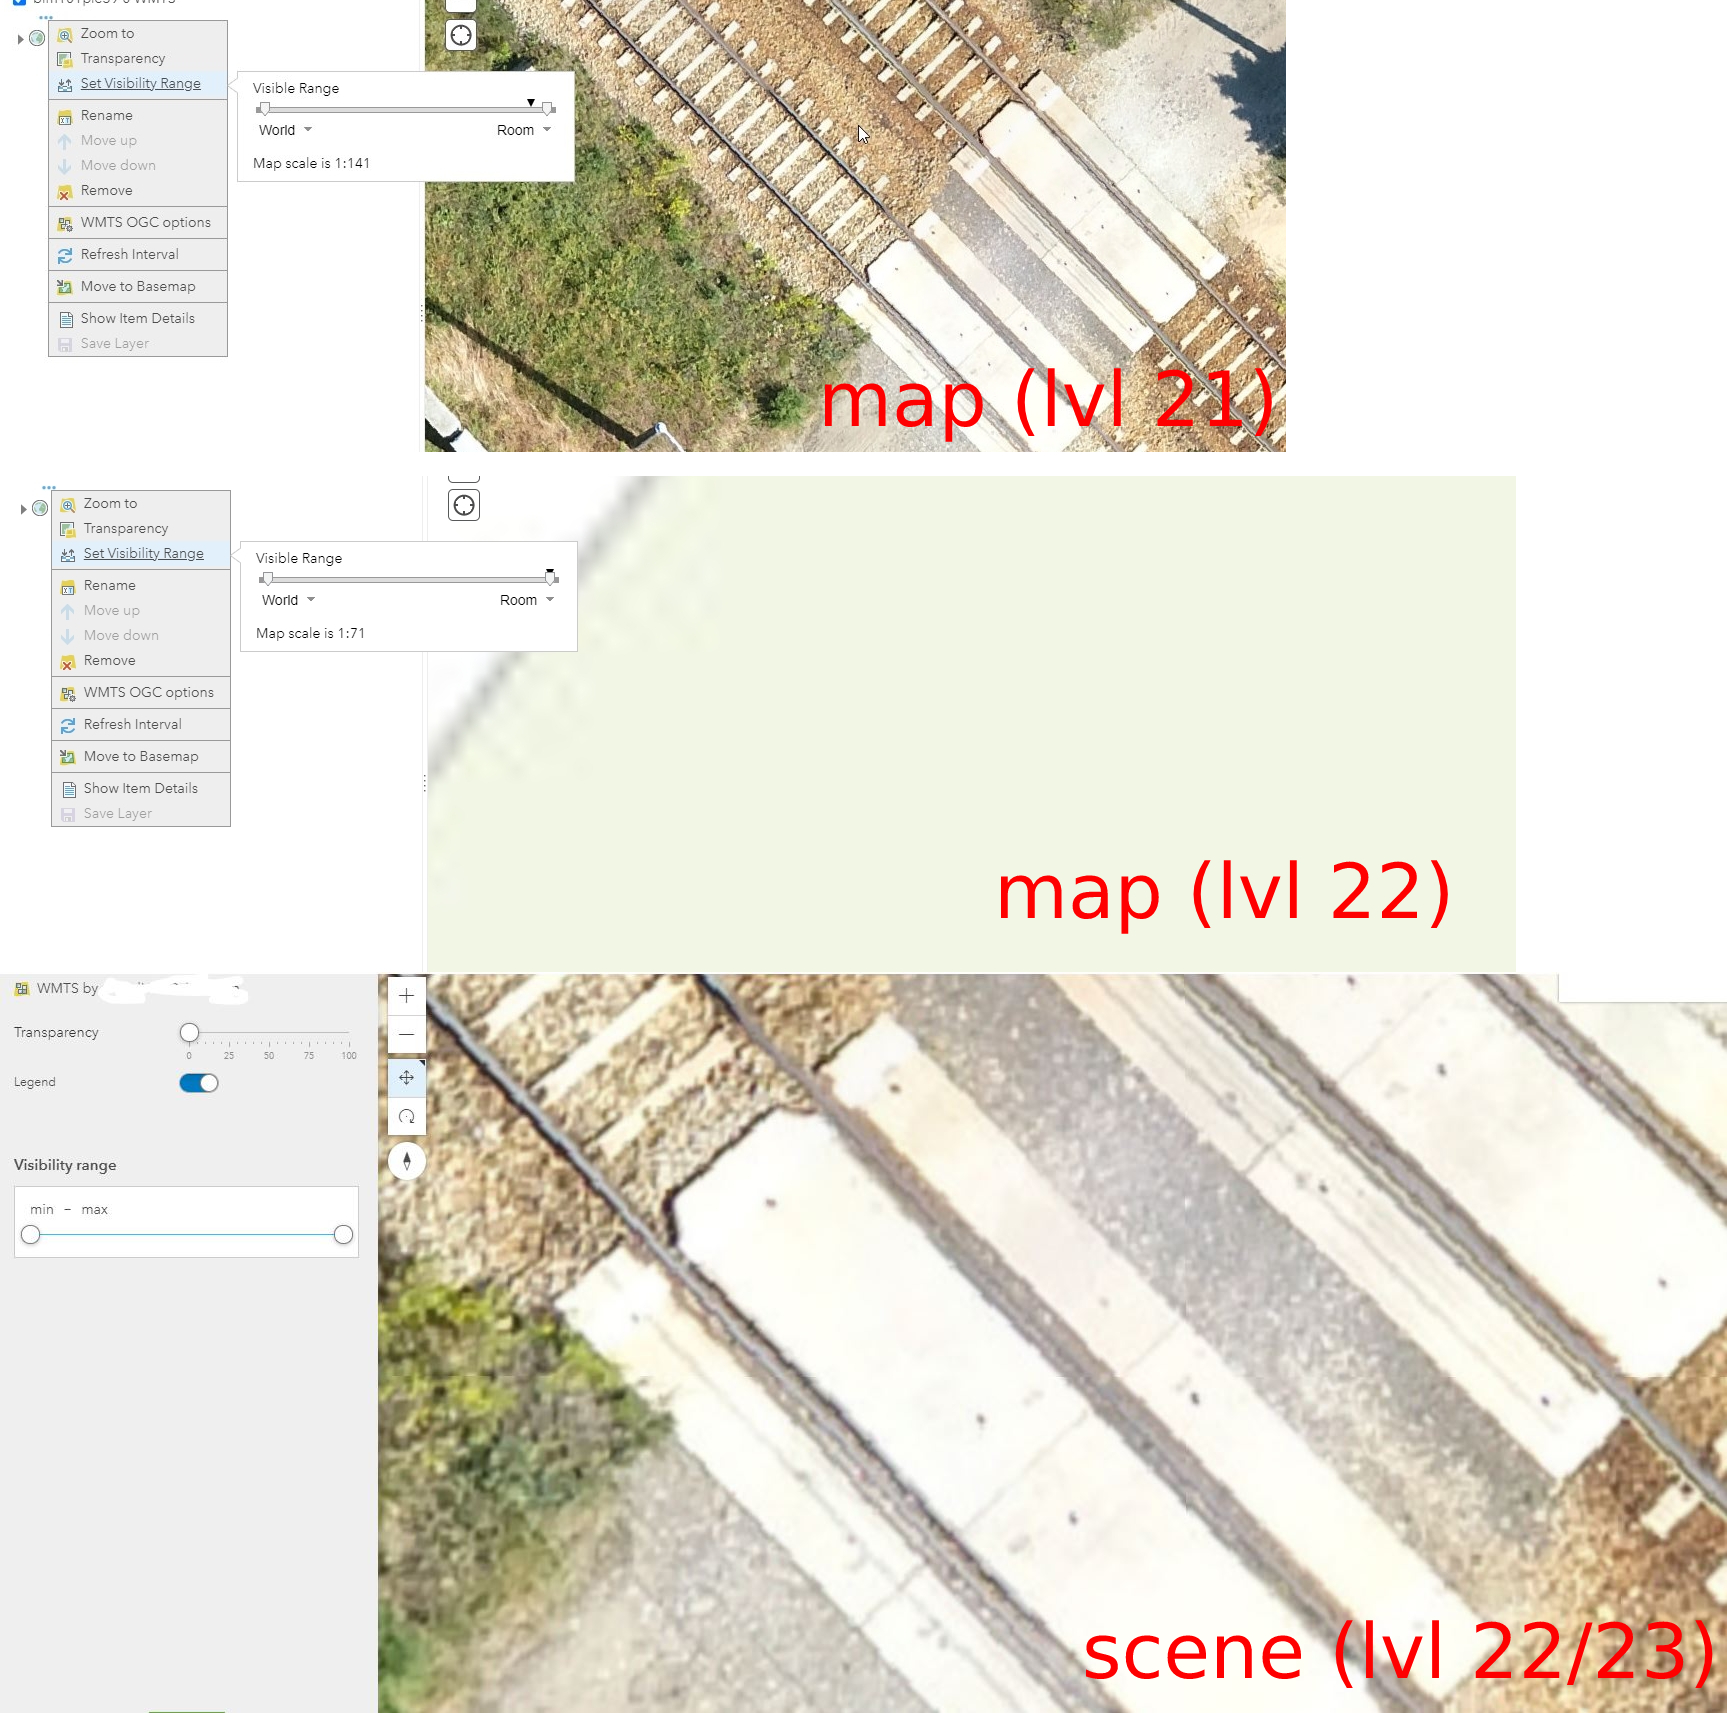1727x1713 pixels.
Task: Click the WMTS layer icon in the scene panel
Action: pyautogui.click(x=22, y=989)
